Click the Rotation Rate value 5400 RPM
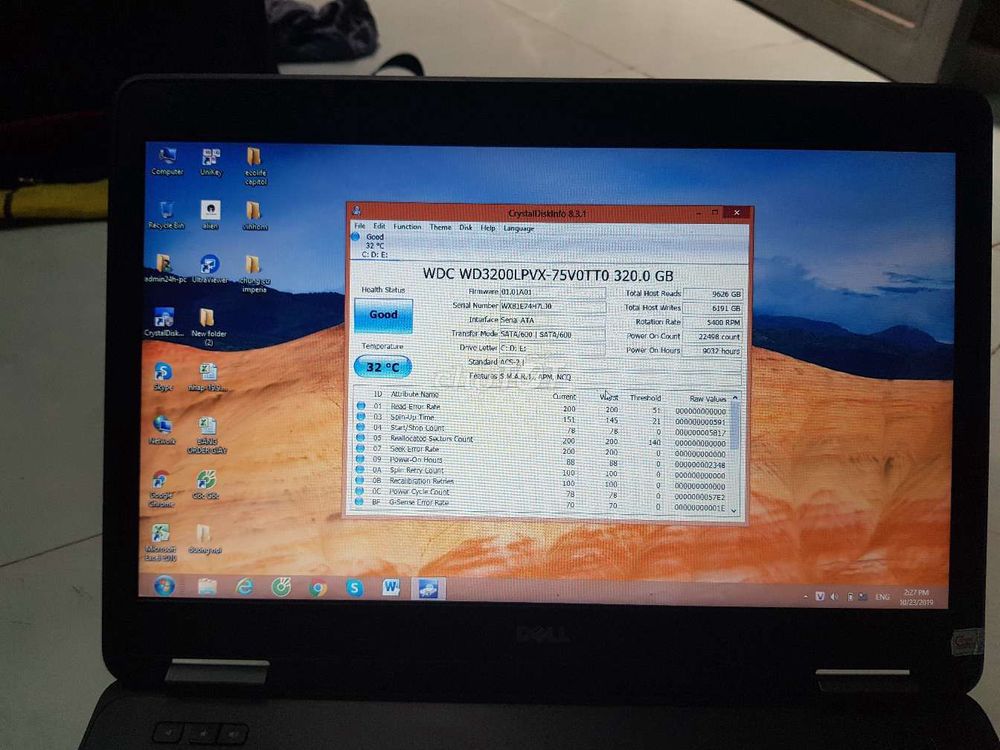The image size is (1000, 750). pos(713,323)
